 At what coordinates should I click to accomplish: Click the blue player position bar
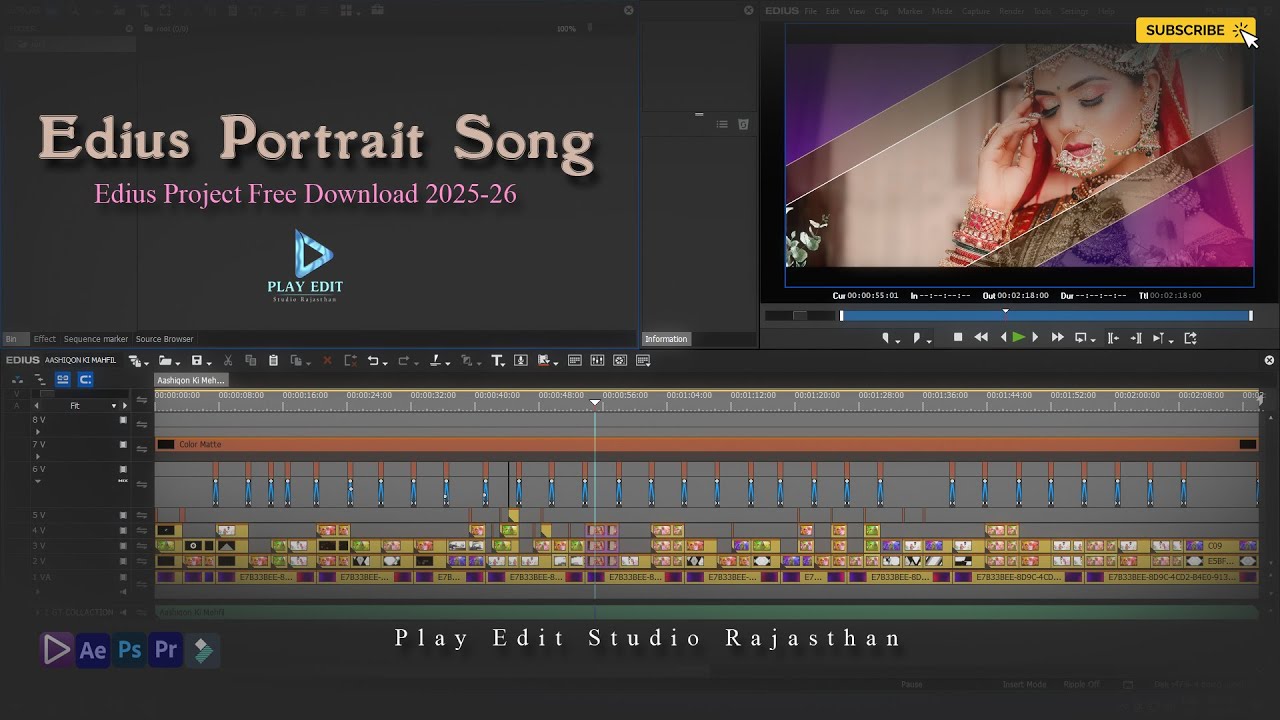(x=1045, y=316)
